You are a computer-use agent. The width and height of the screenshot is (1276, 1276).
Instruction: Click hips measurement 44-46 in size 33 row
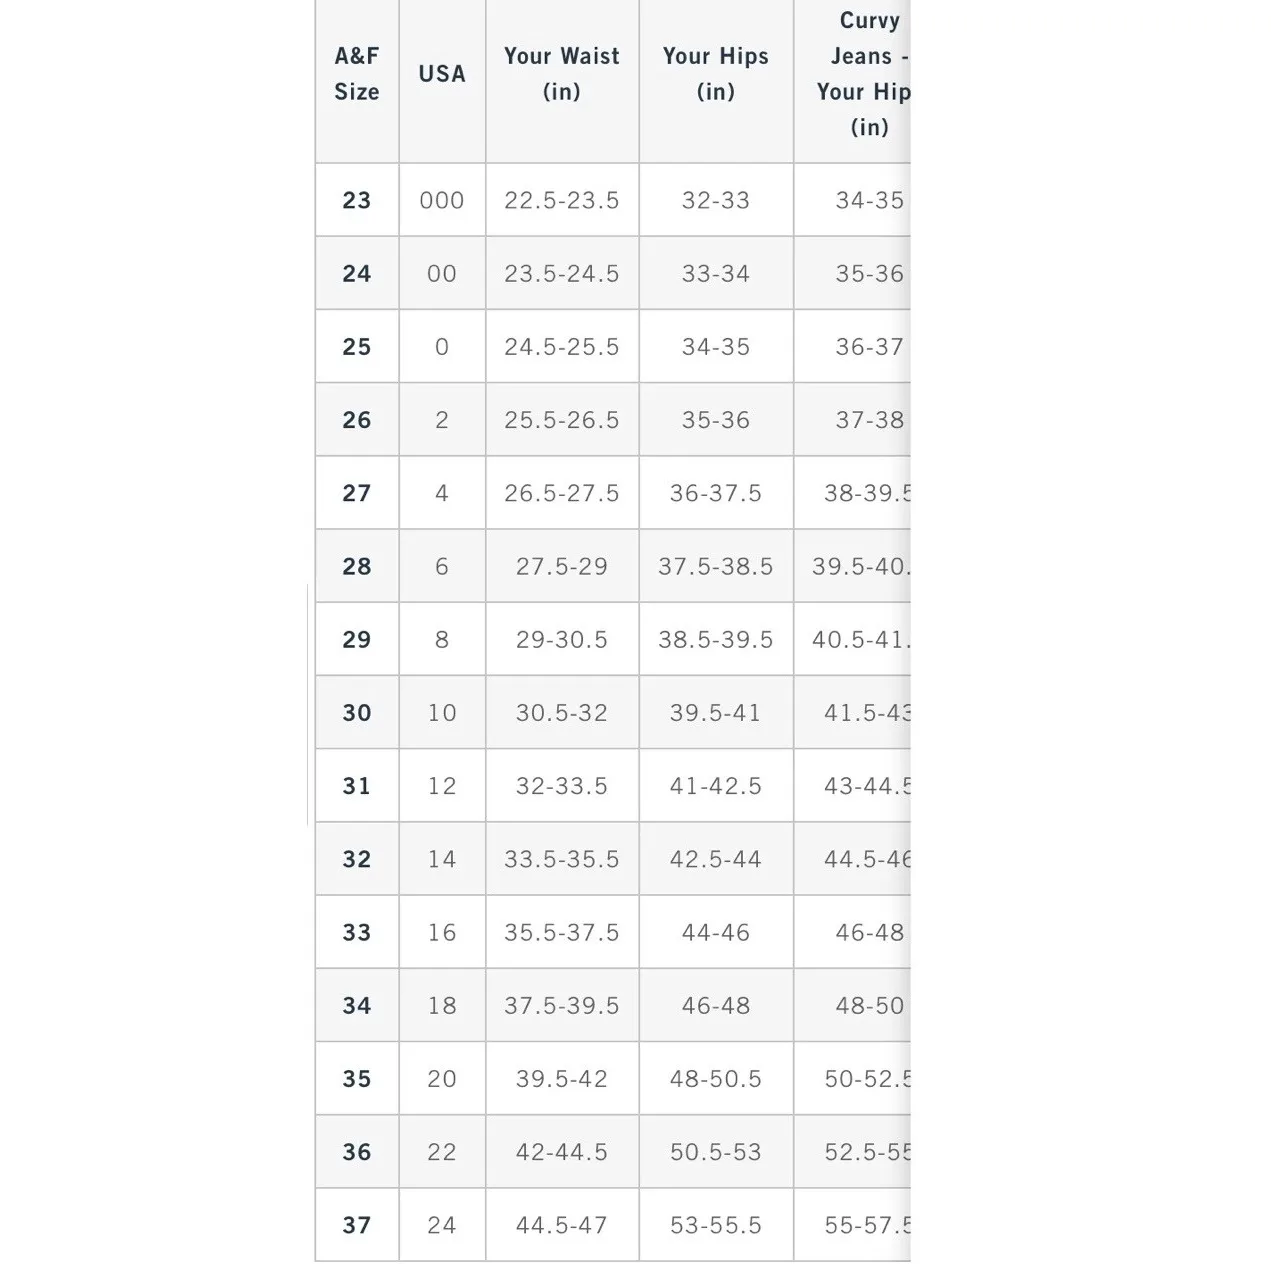point(716,932)
